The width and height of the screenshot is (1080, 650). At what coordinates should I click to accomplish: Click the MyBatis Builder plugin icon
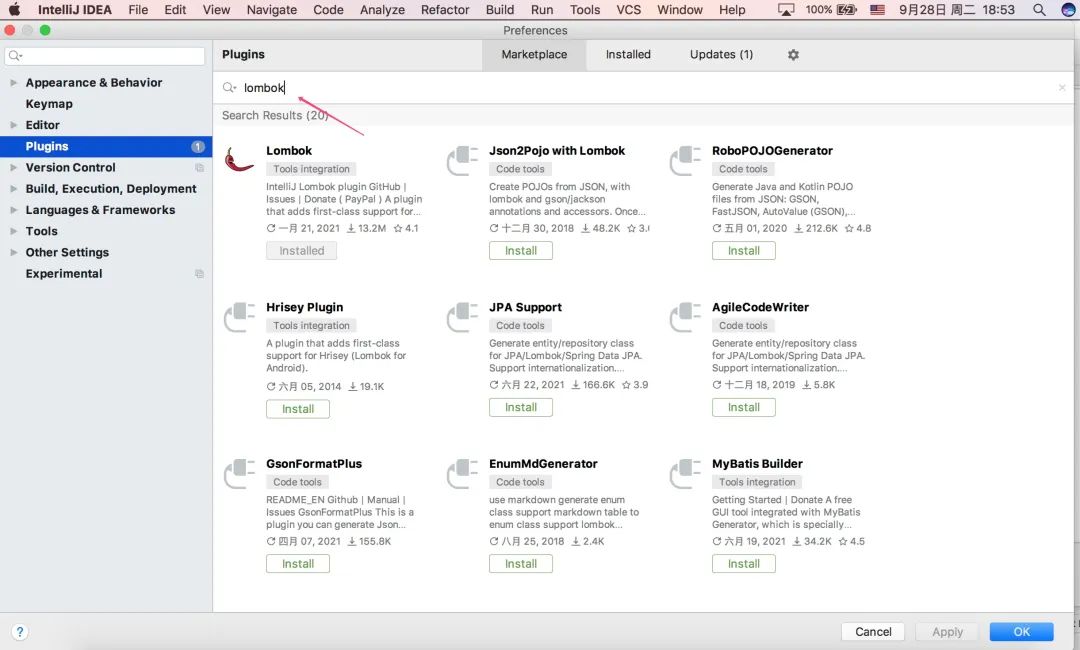(685, 473)
